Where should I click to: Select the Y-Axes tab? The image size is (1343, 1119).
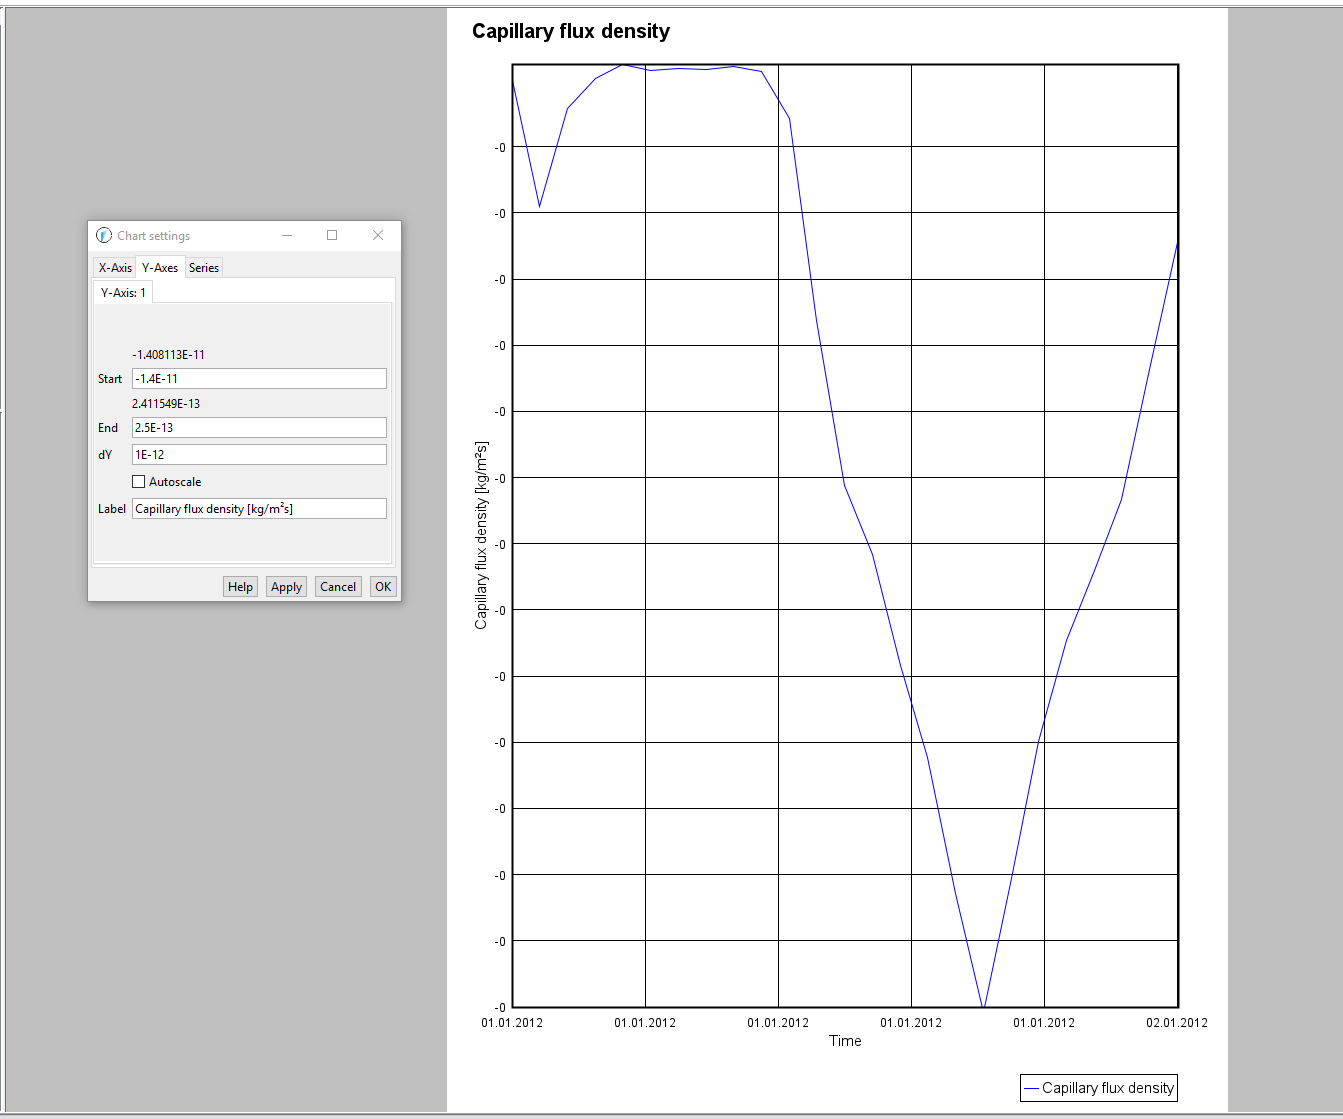click(160, 268)
